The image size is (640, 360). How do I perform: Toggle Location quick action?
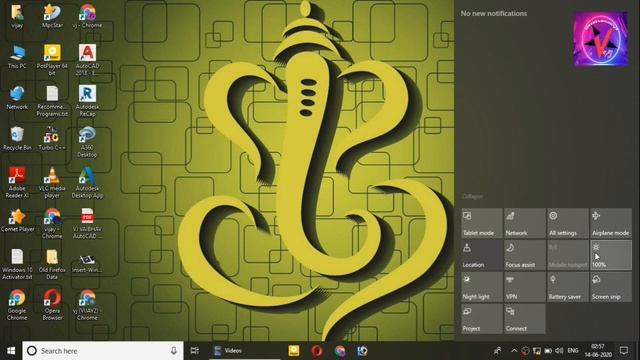coord(482,255)
